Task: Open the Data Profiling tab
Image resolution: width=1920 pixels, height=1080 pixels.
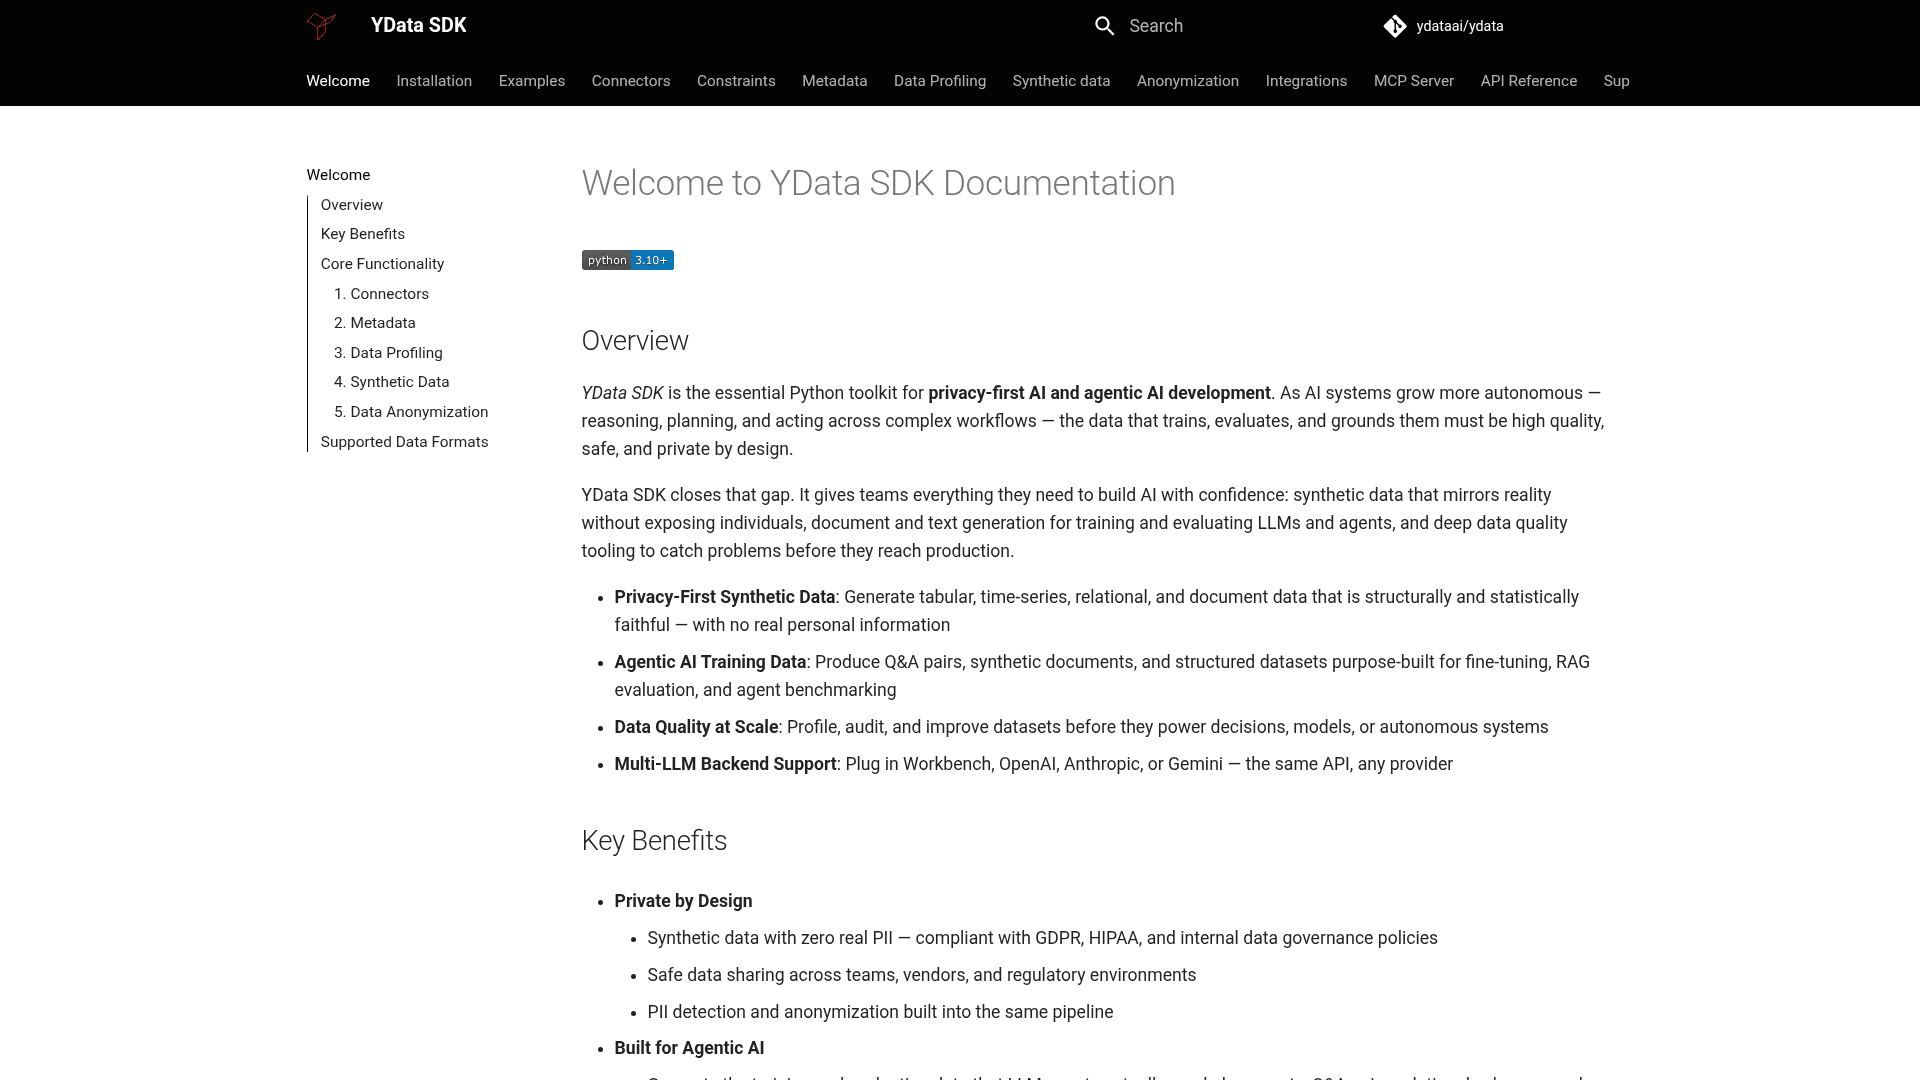Action: pyautogui.click(x=940, y=81)
